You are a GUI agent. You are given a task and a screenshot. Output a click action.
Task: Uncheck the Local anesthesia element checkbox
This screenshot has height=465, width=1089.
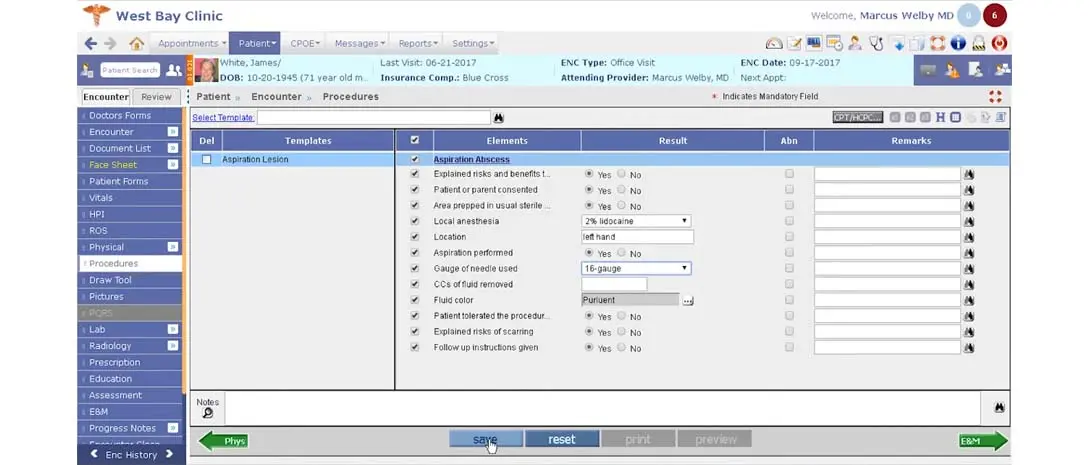tap(415, 221)
